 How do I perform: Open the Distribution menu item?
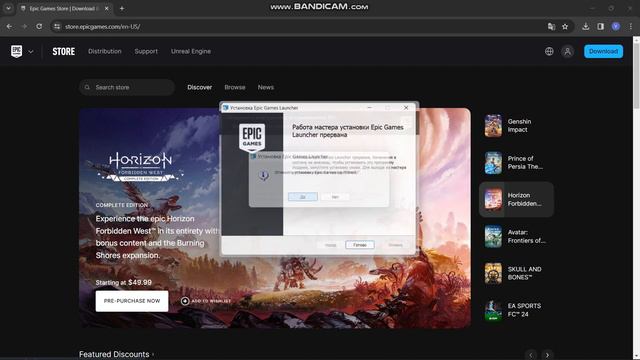tap(105, 51)
